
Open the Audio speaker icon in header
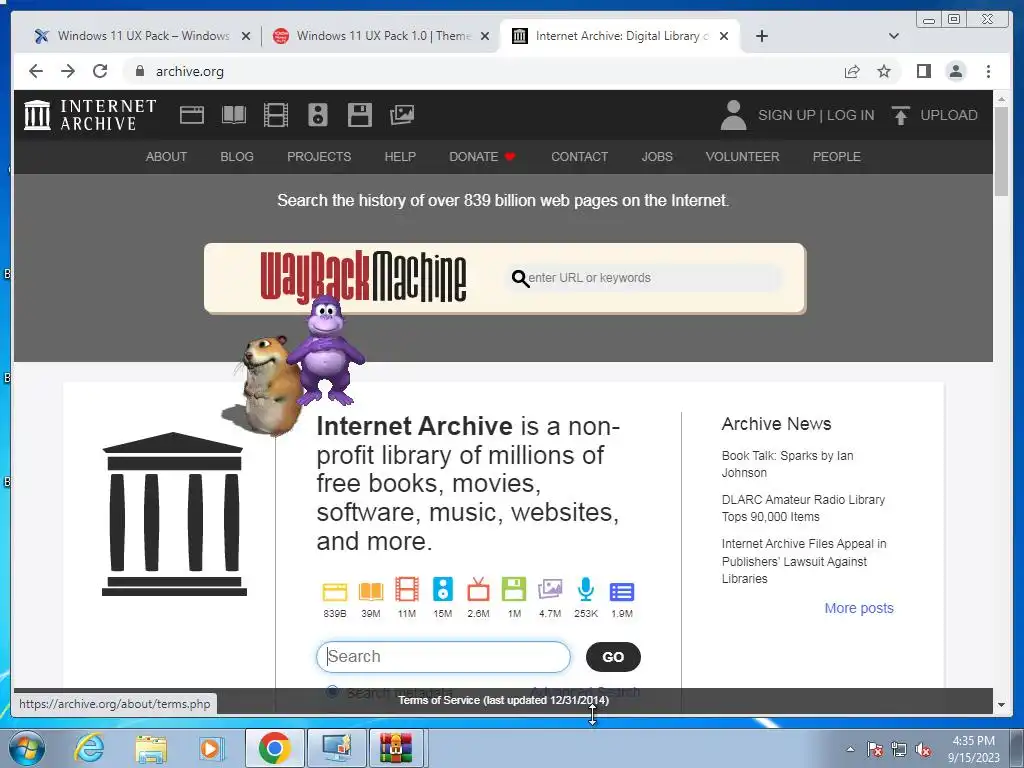pyautogui.click(x=318, y=115)
